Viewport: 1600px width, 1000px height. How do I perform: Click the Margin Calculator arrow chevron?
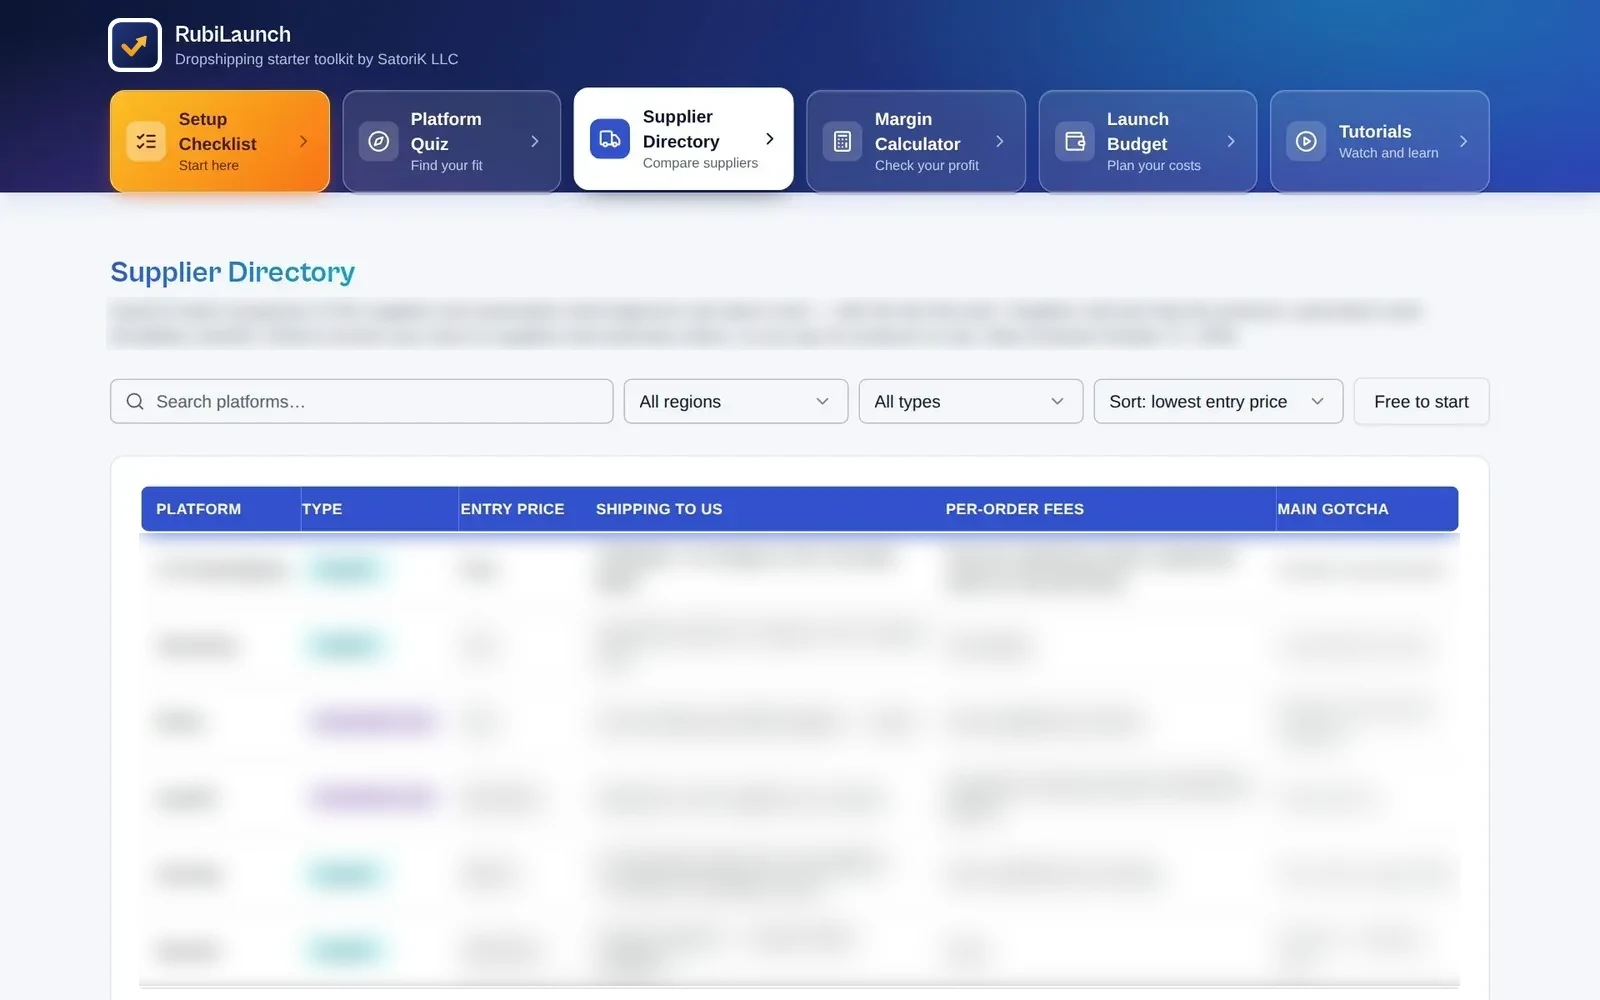click(x=999, y=141)
